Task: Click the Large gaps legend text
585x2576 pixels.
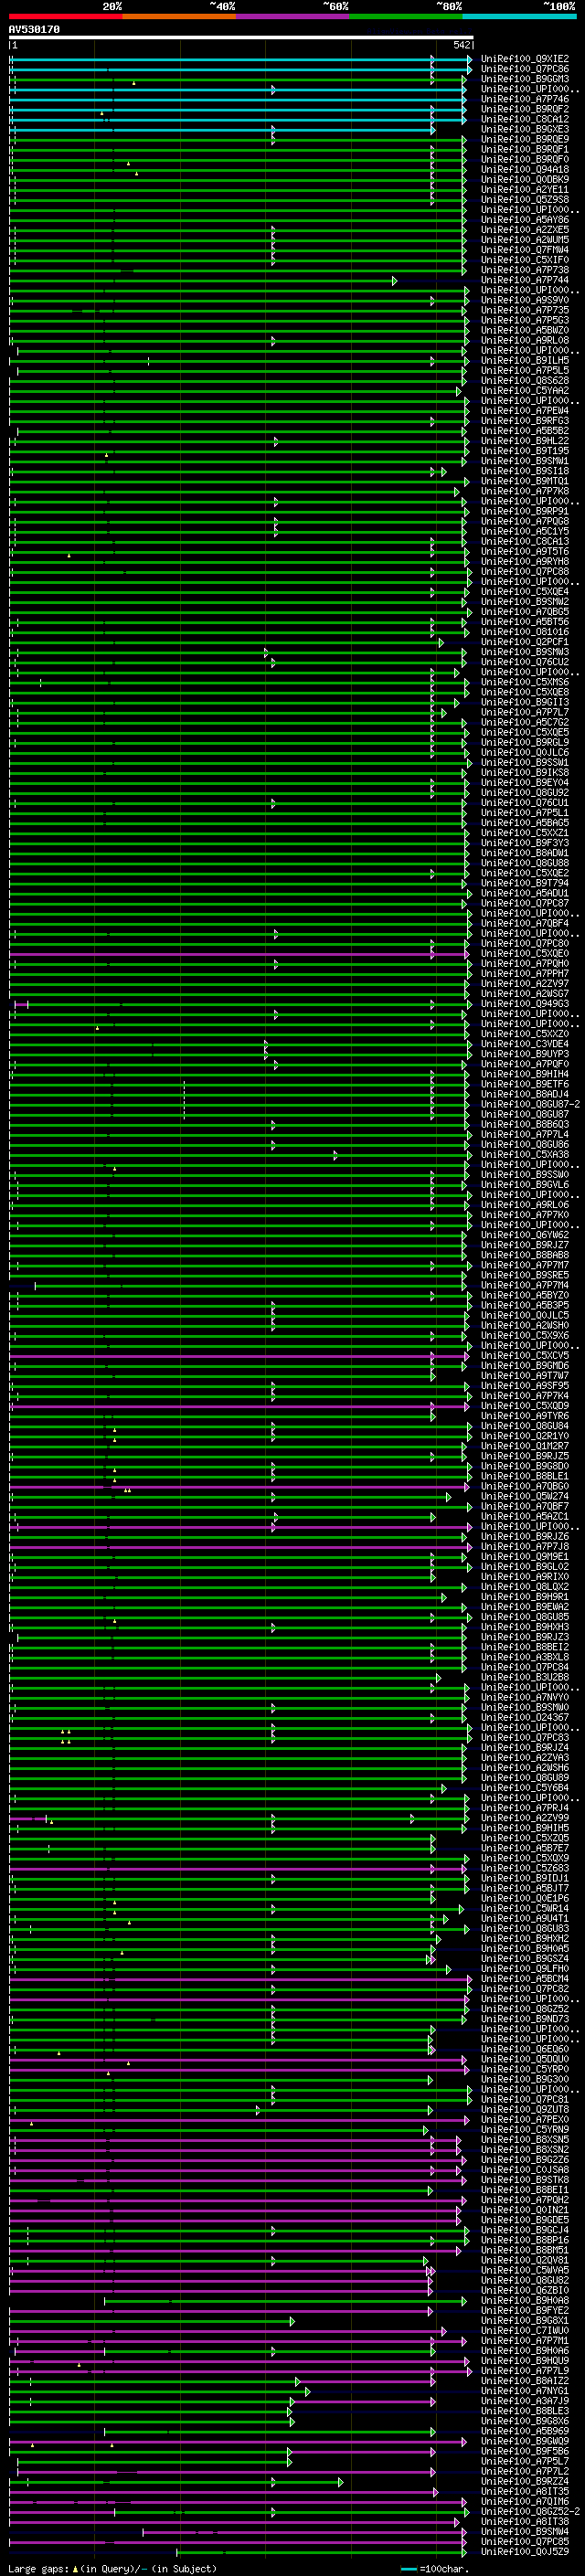Action: pos(112,2568)
